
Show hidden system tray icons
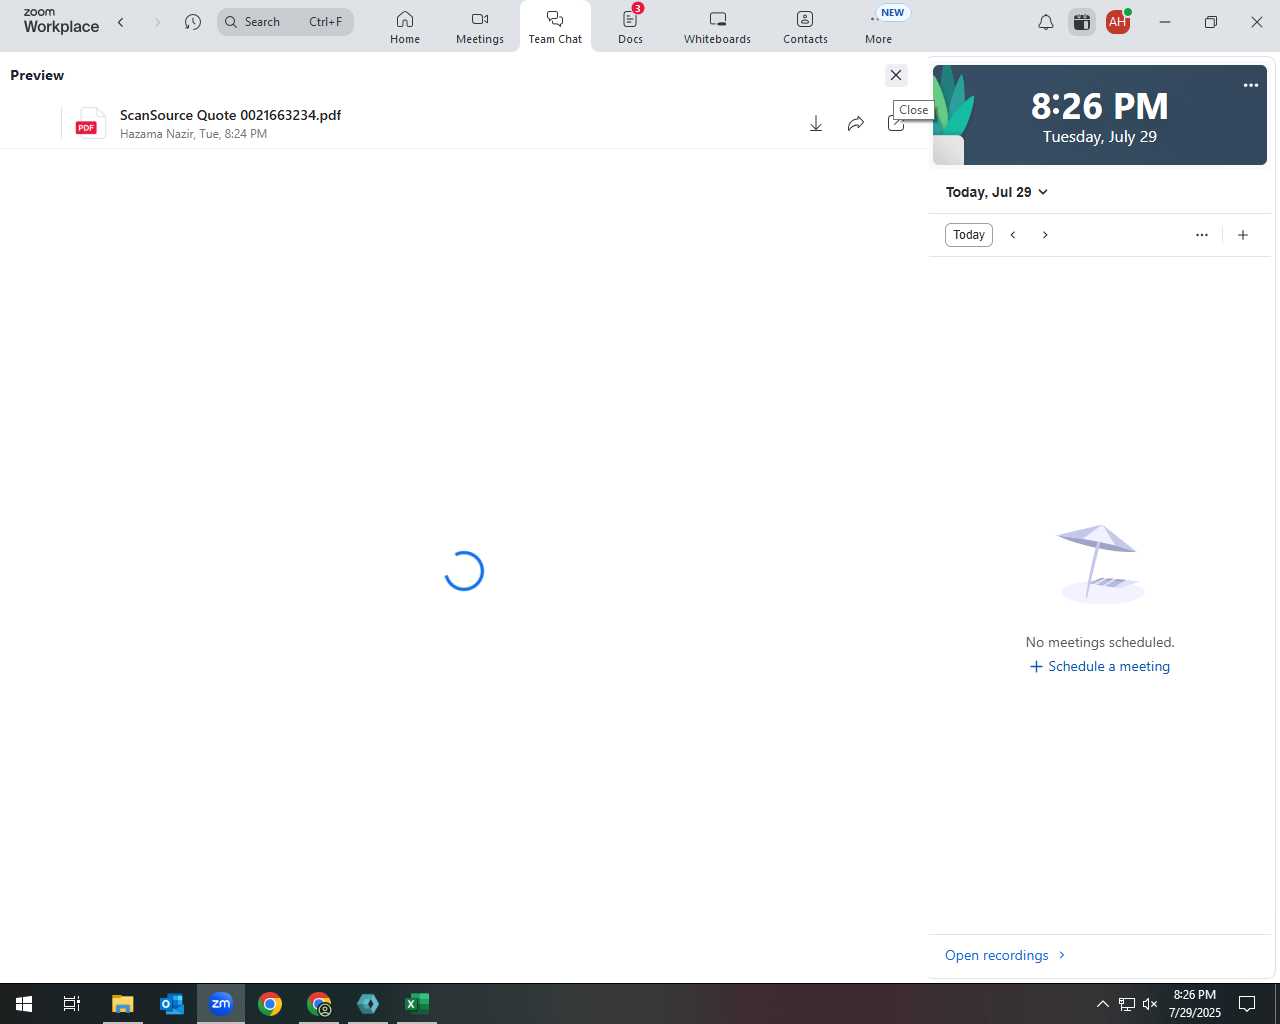click(1103, 1004)
